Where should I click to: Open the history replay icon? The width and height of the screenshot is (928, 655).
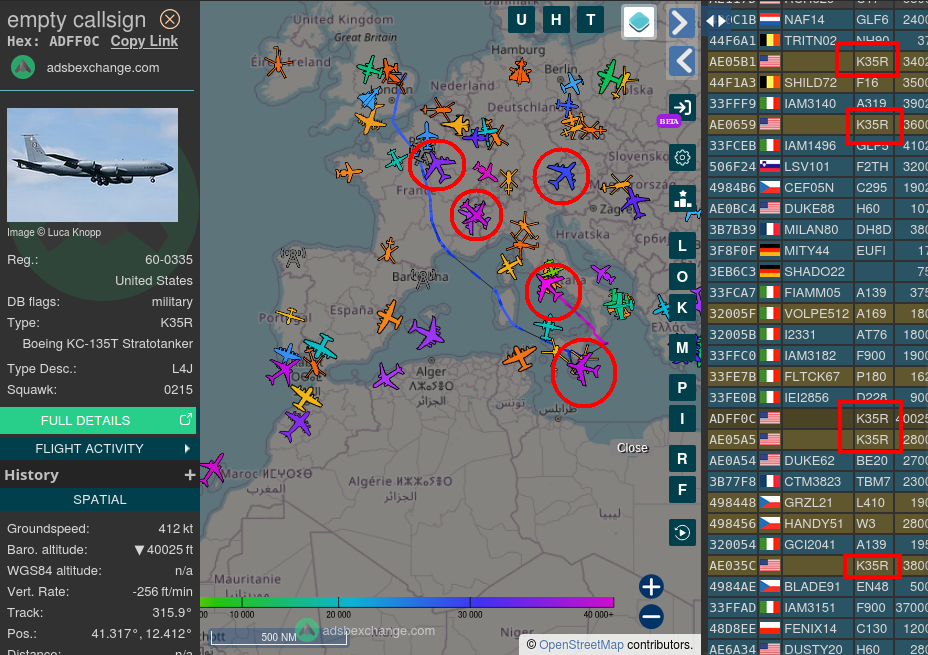click(x=682, y=533)
